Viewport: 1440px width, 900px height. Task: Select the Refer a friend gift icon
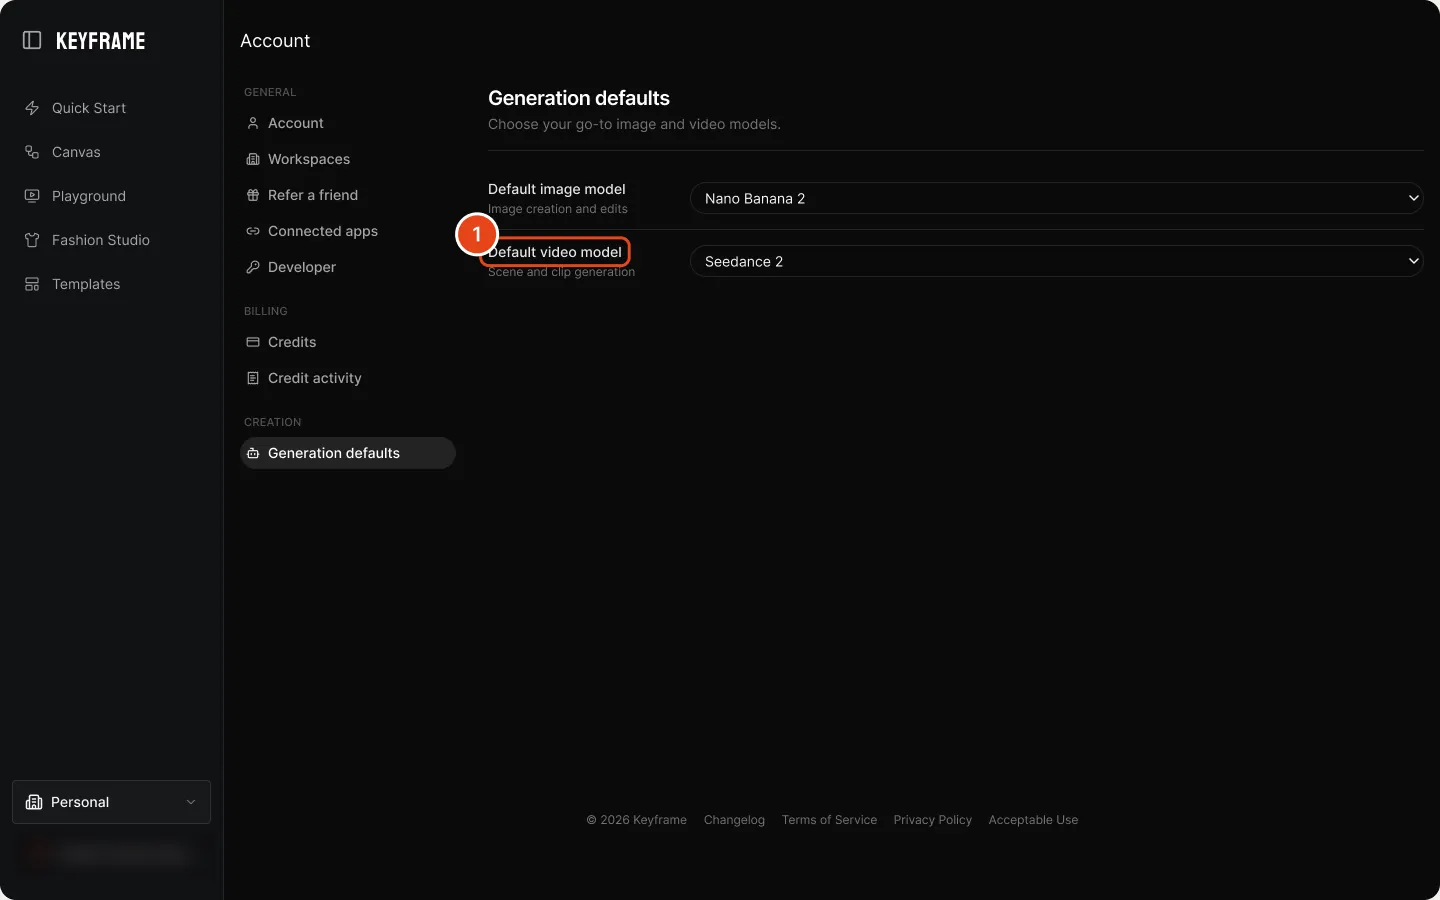click(x=253, y=195)
